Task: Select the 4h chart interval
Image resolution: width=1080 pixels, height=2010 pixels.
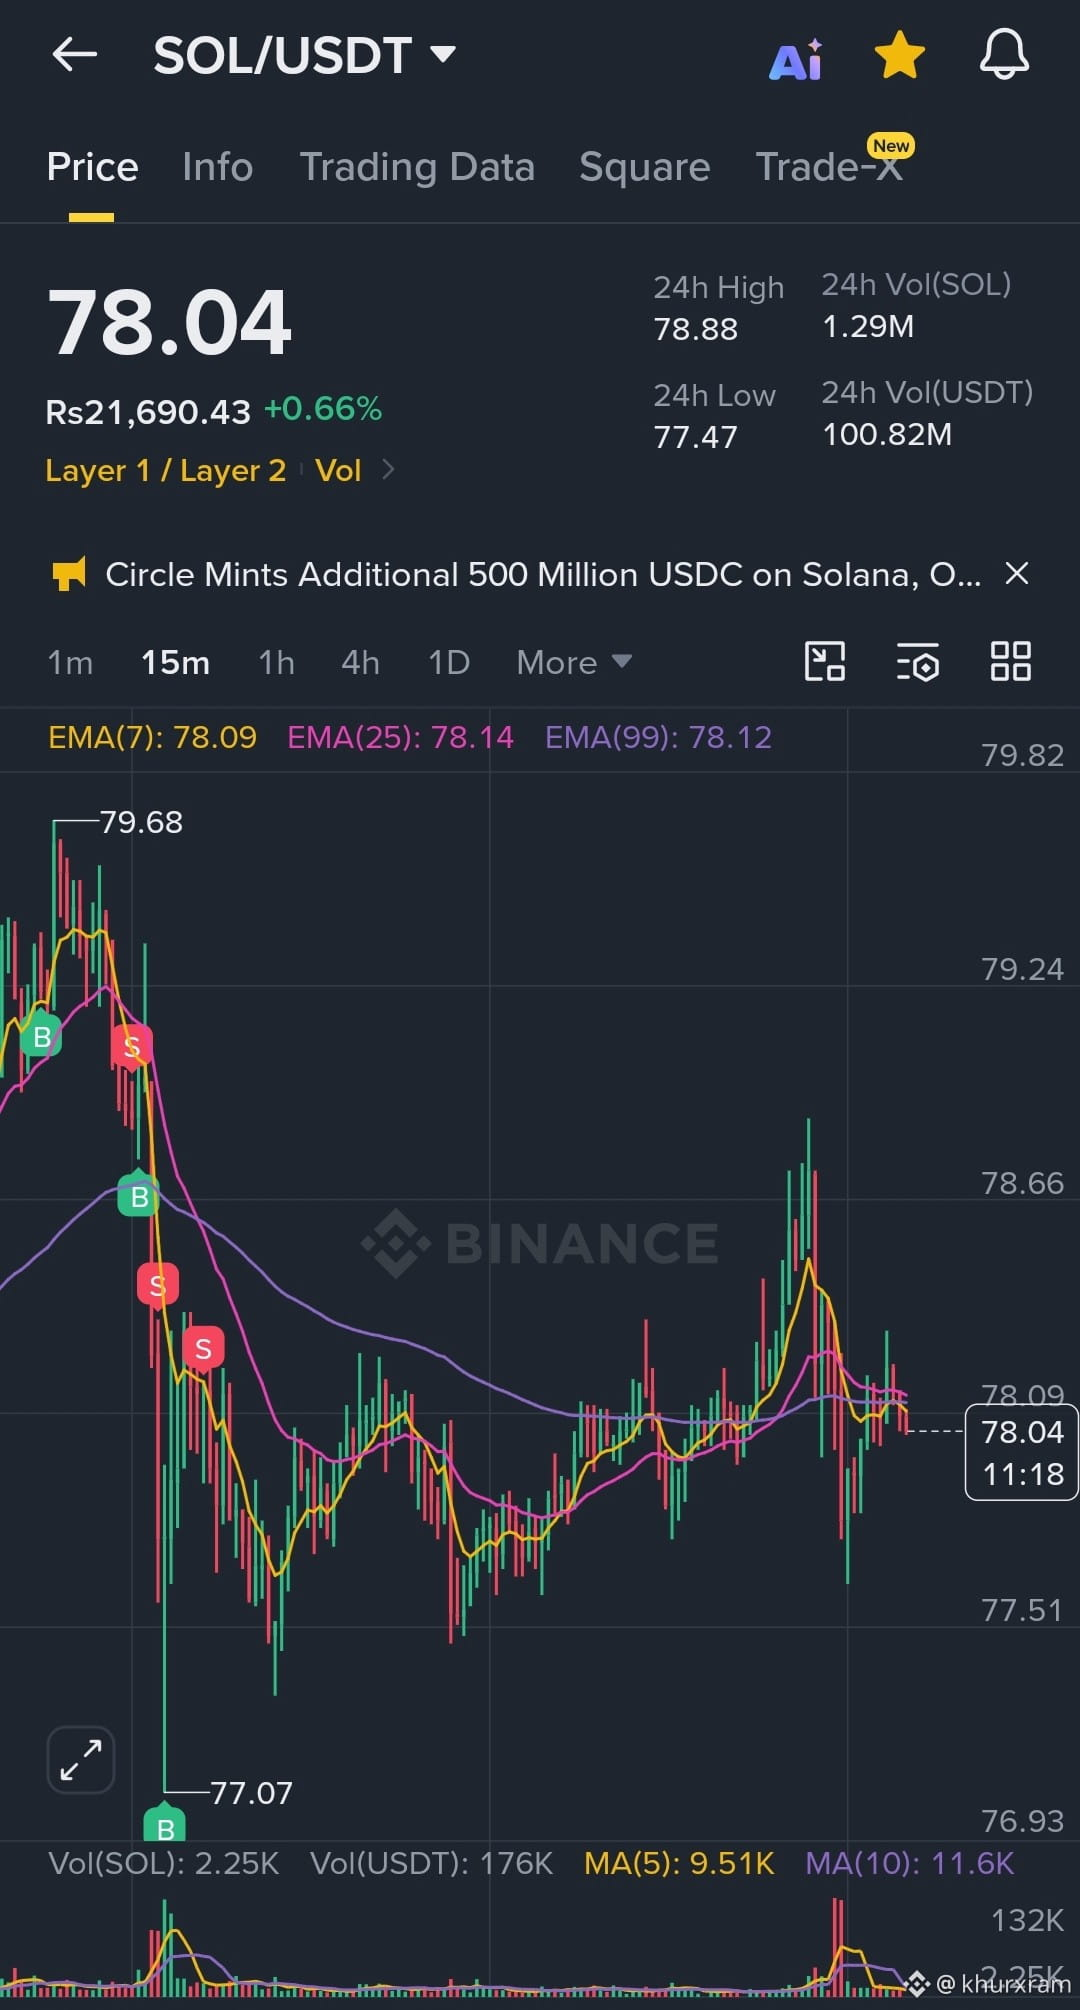Action: point(360,662)
